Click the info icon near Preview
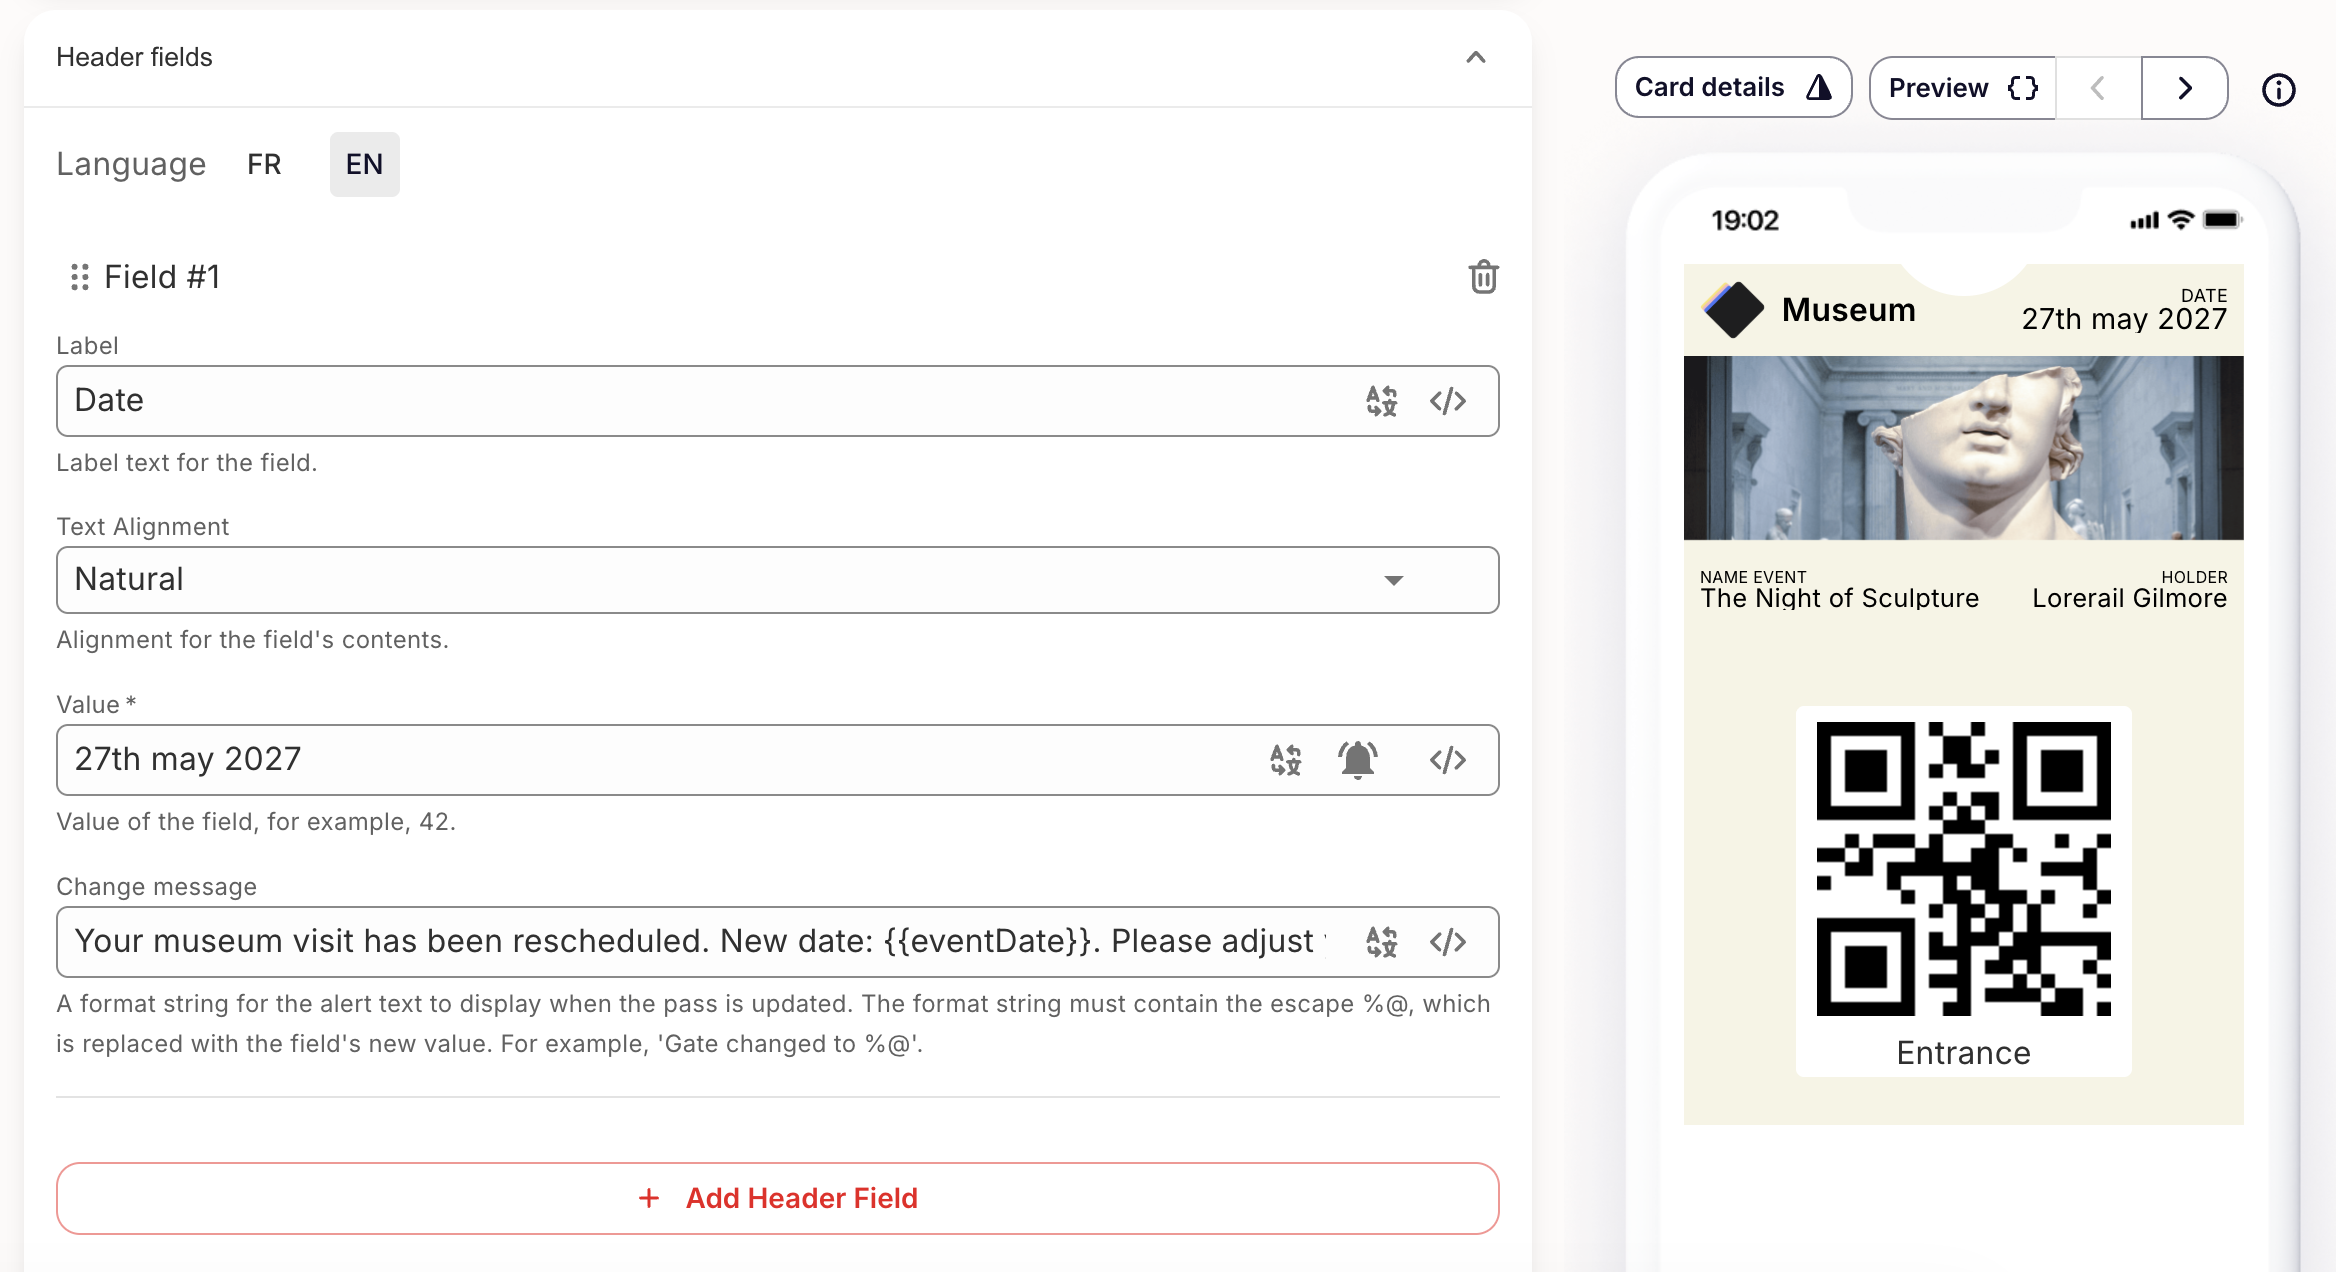 tap(2279, 90)
